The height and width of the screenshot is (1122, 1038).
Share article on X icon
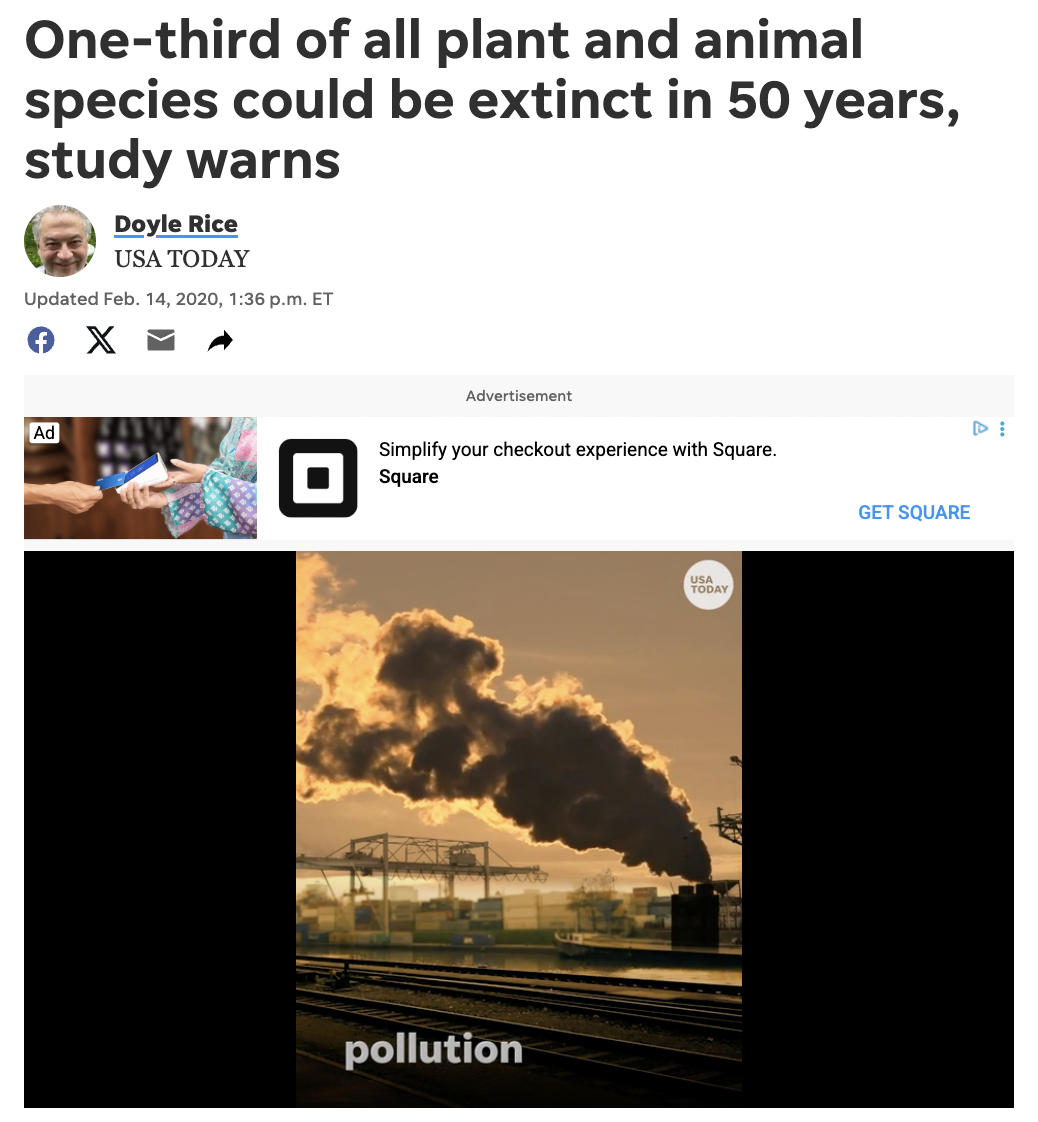[101, 340]
